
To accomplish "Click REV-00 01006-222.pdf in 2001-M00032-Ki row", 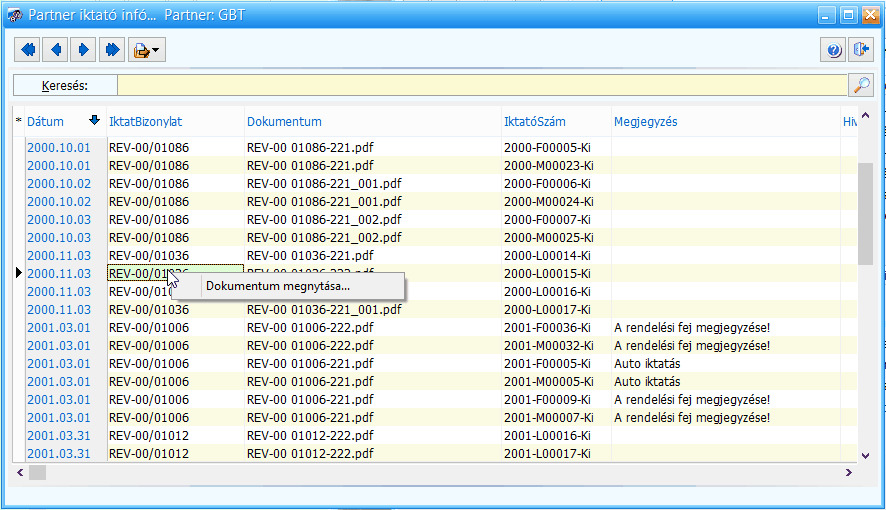I will (310, 346).
